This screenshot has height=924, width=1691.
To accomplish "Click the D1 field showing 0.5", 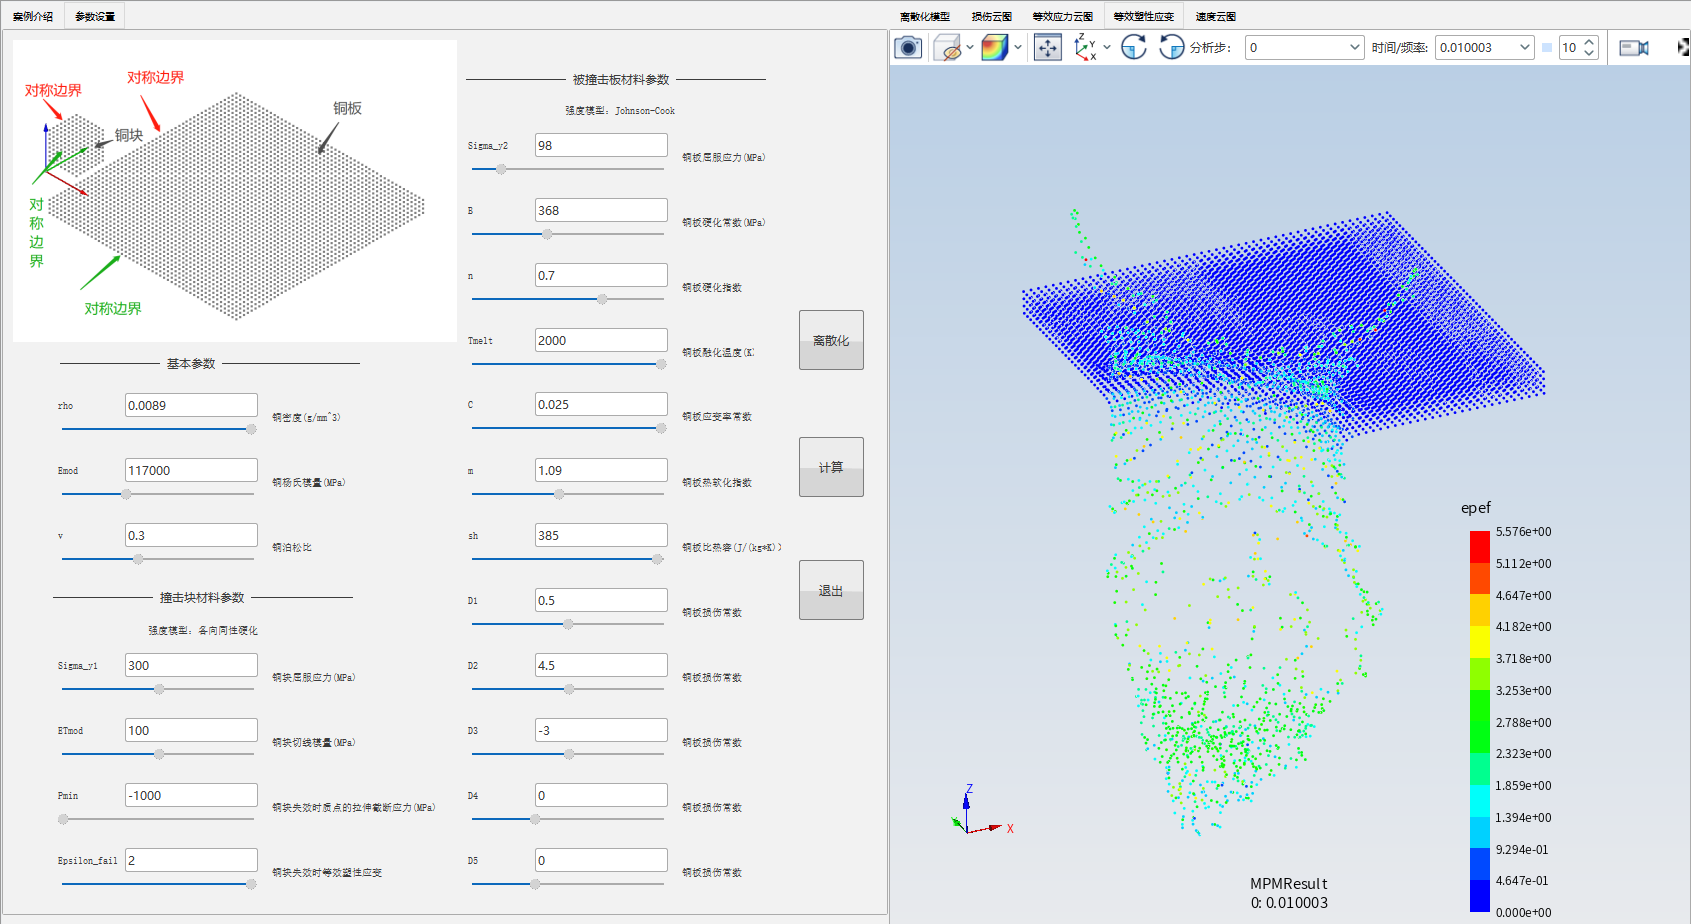I will coord(601,600).
